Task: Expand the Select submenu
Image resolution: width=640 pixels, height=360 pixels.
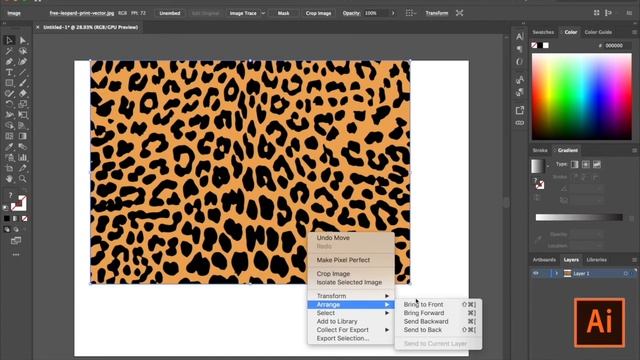Action: pos(351,313)
